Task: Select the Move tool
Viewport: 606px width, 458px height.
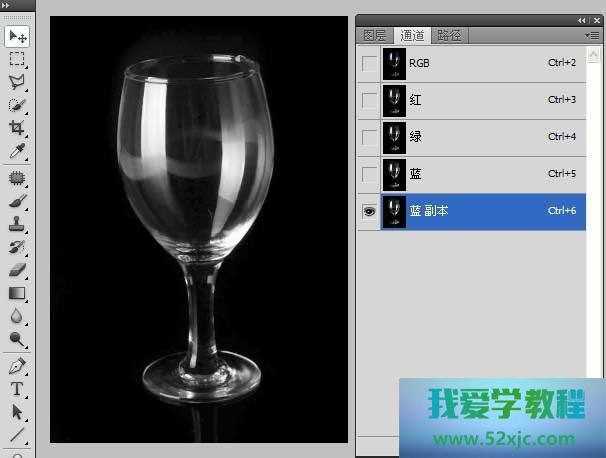Action: 17,36
